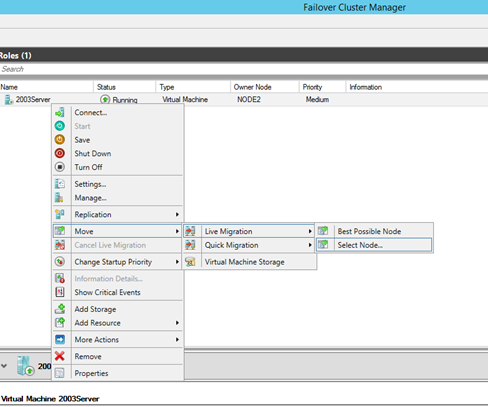The width and height of the screenshot is (488, 407).
Task: Click the red X Remove icon
Action: 60,356
